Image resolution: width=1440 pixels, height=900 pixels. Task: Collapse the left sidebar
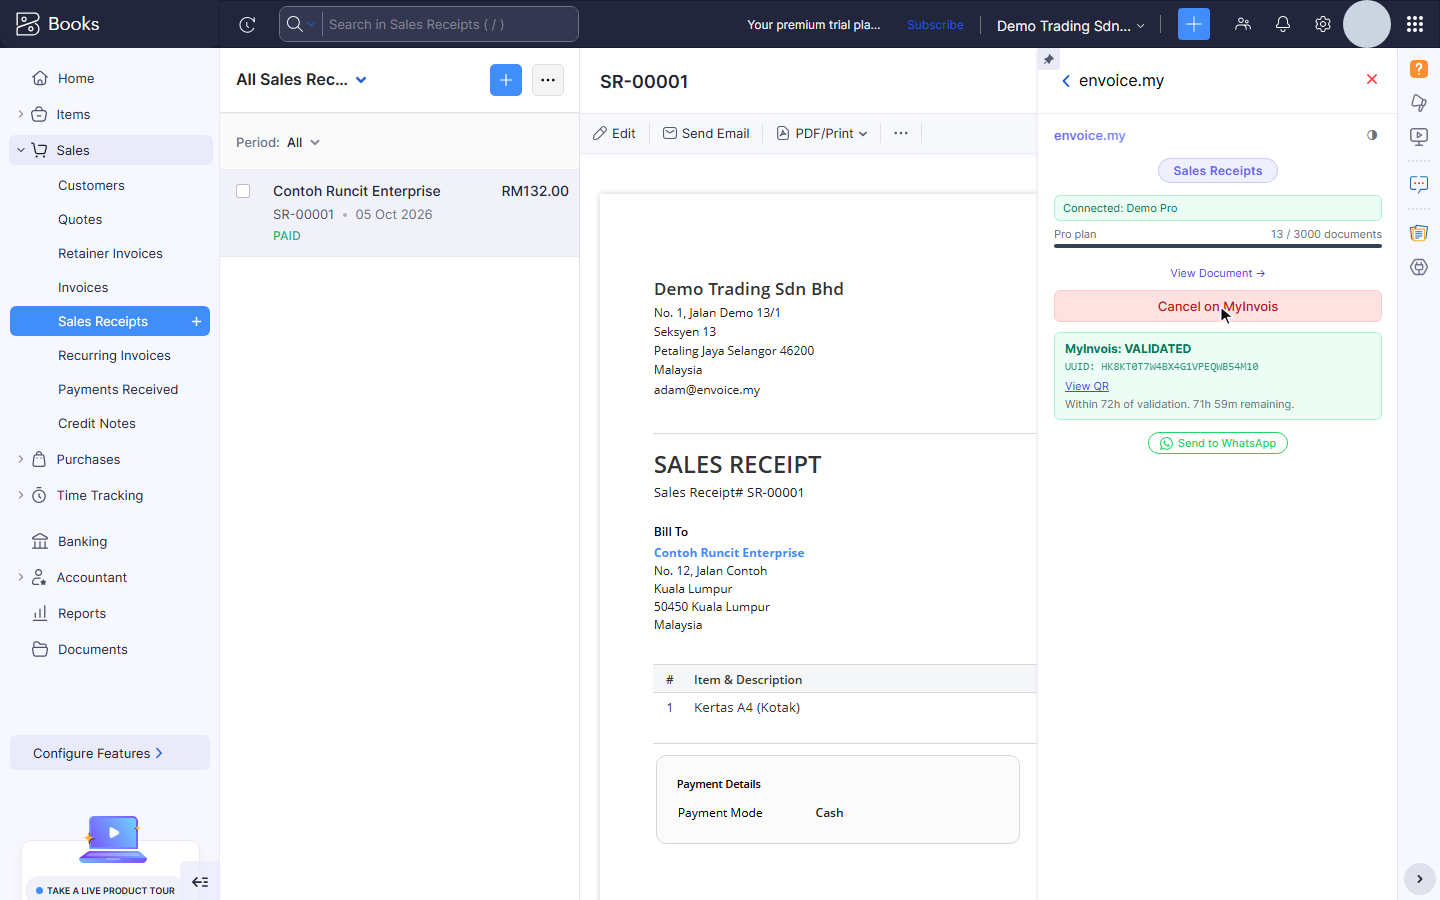click(200, 881)
